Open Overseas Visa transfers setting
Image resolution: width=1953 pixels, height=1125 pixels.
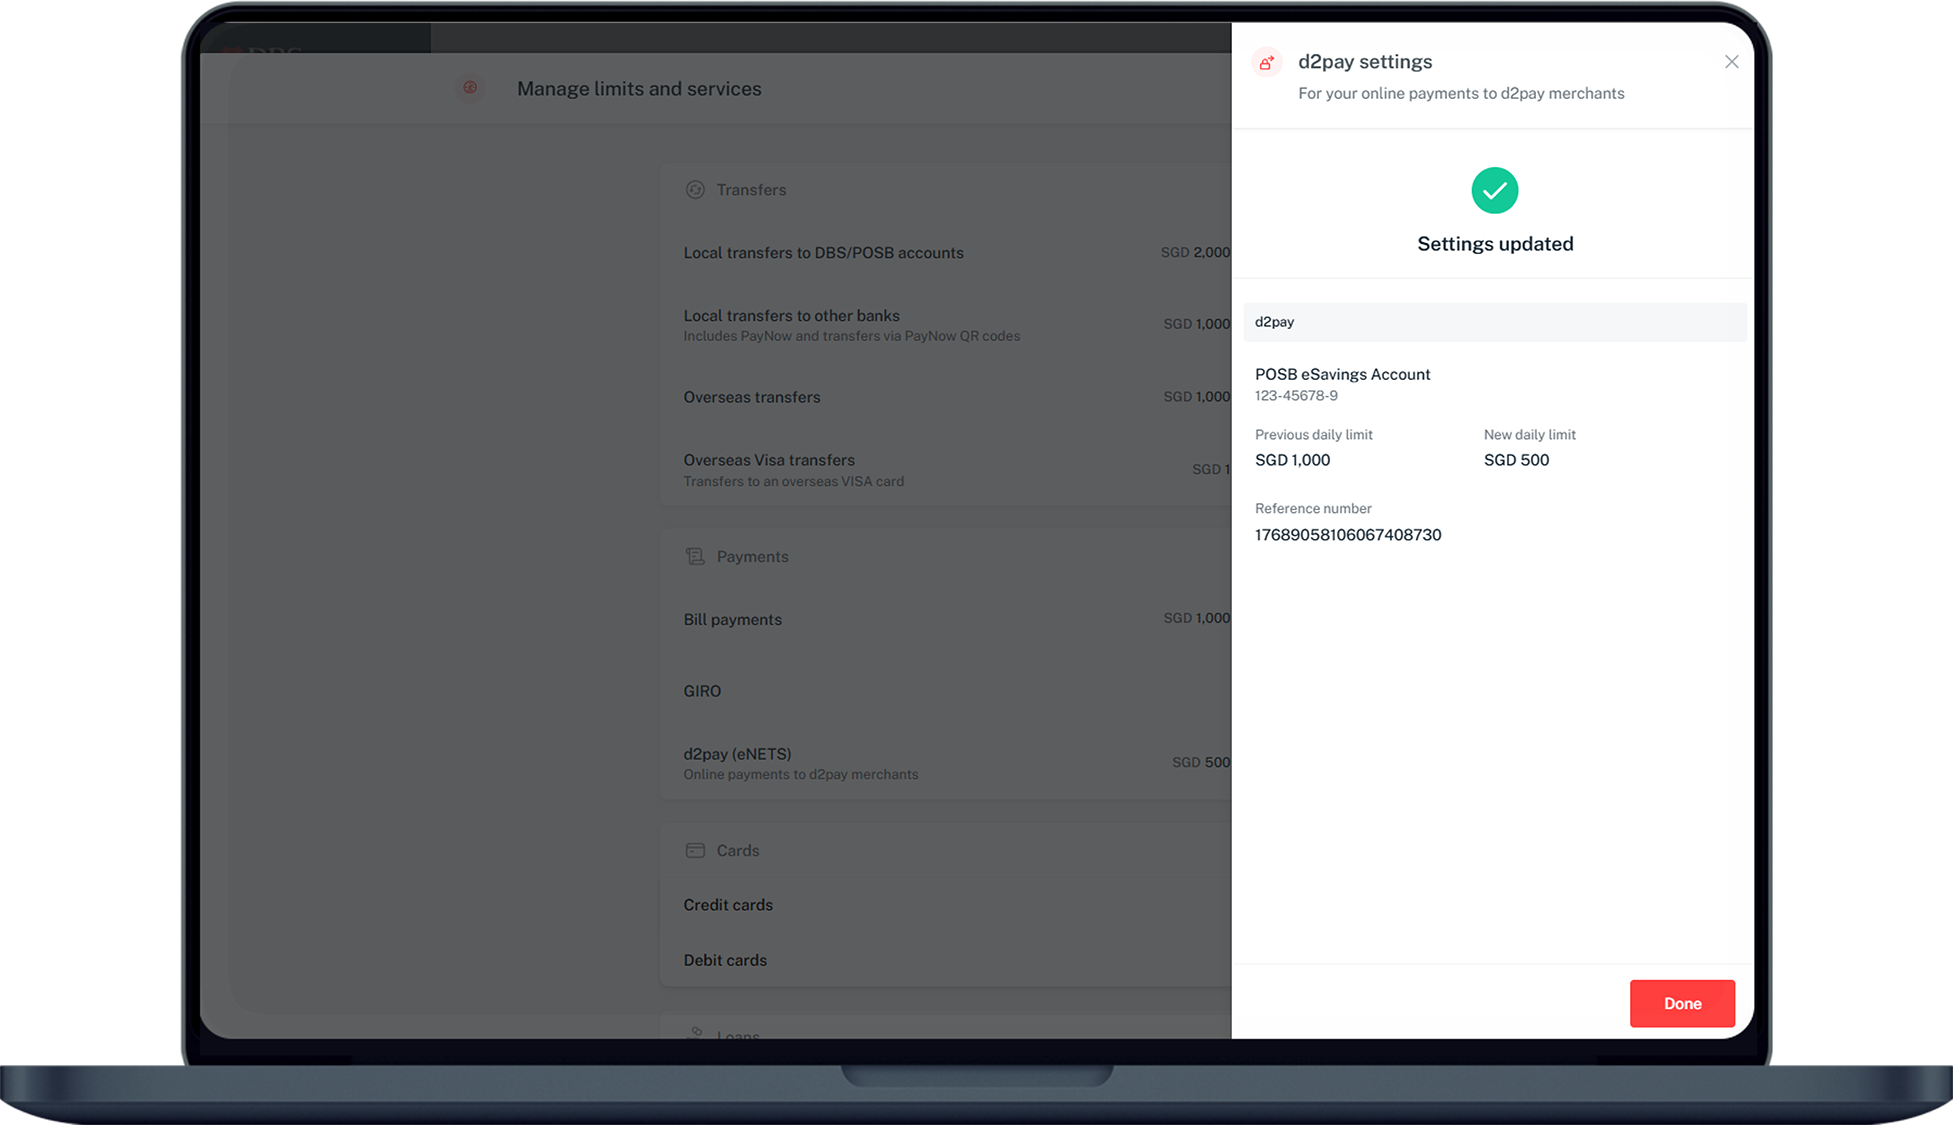769,461
